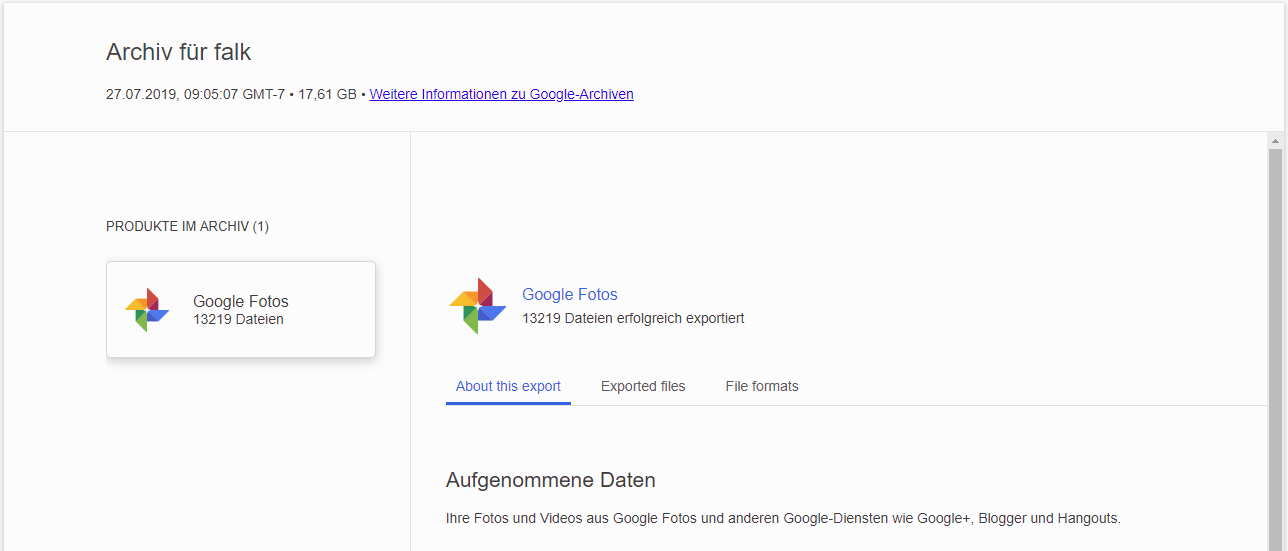Click the Aufgenommene Daten heading
The height and width of the screenshot is (551, 1288).
pos(551,480)
